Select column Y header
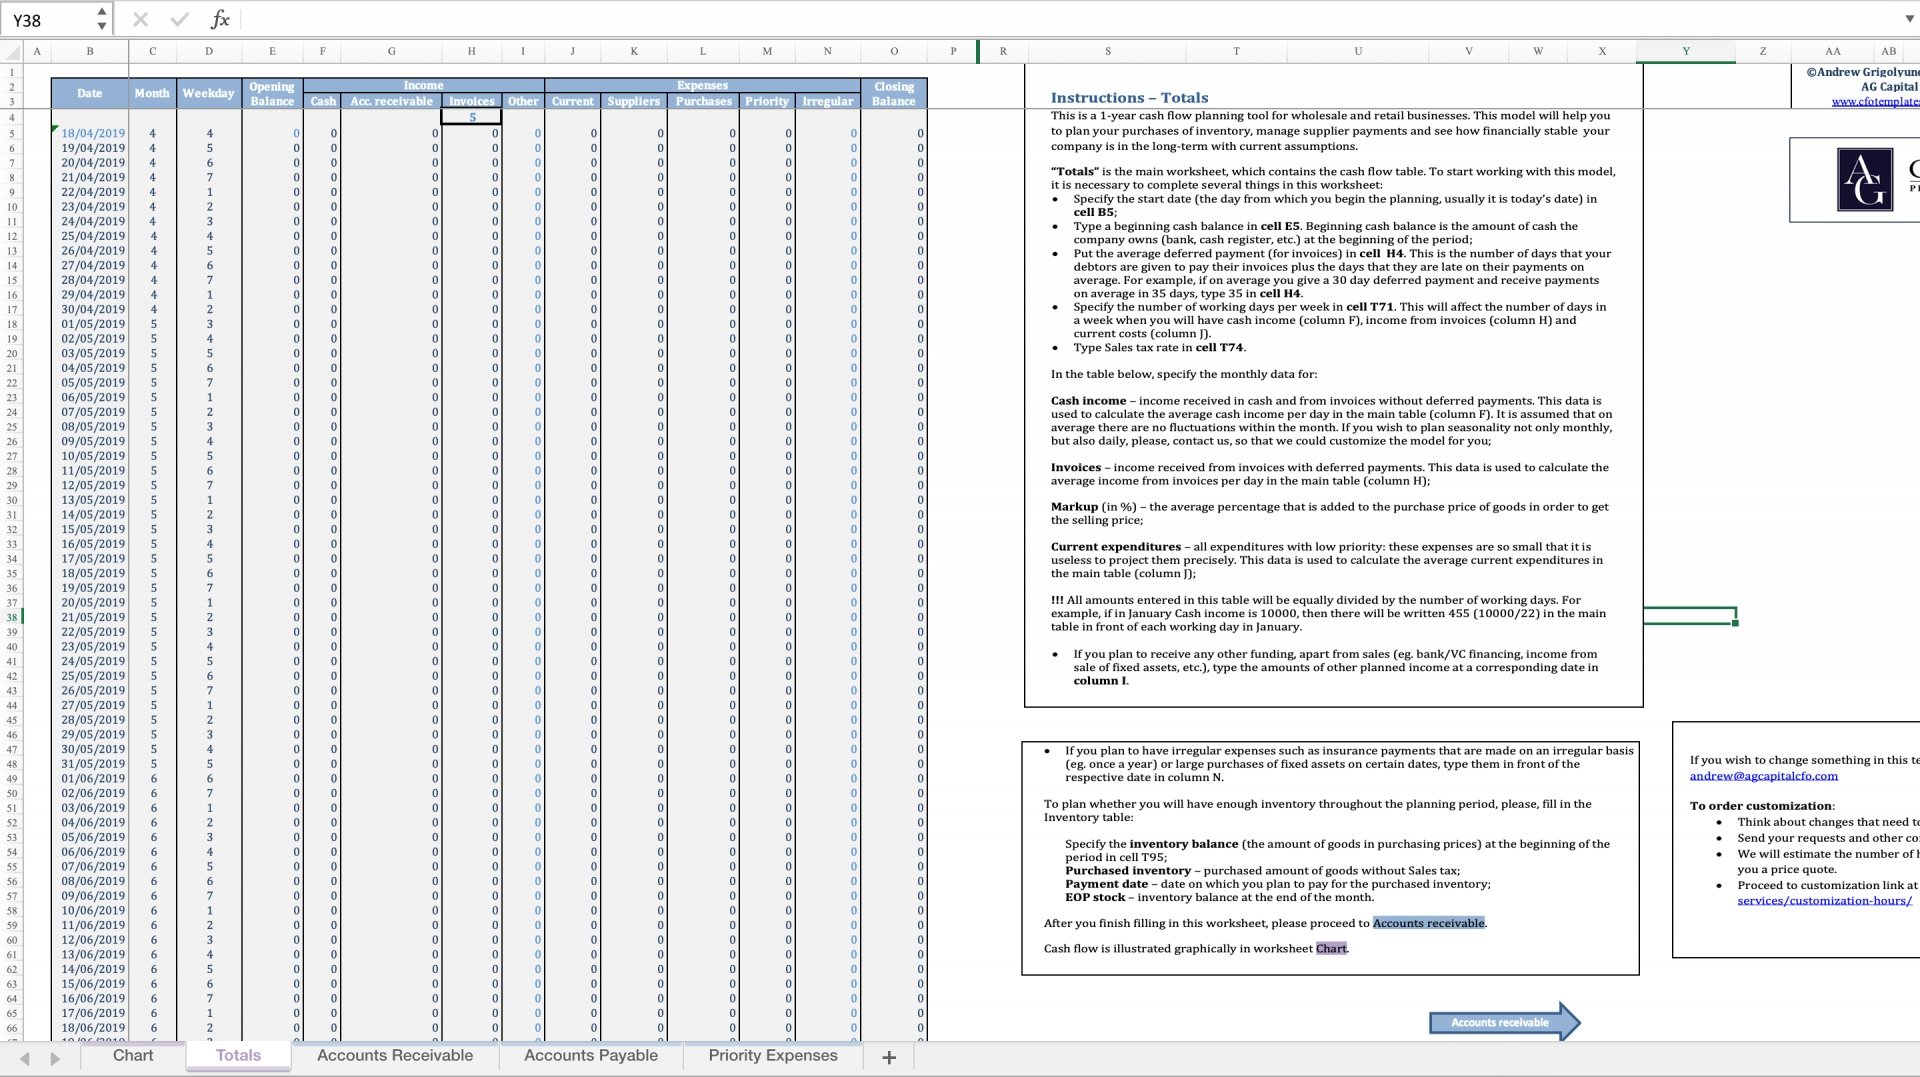 click(x=1686, y=51)
